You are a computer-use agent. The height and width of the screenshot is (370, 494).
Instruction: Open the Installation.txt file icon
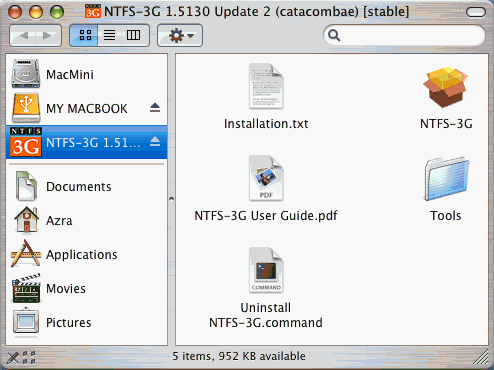coord(266,86)
